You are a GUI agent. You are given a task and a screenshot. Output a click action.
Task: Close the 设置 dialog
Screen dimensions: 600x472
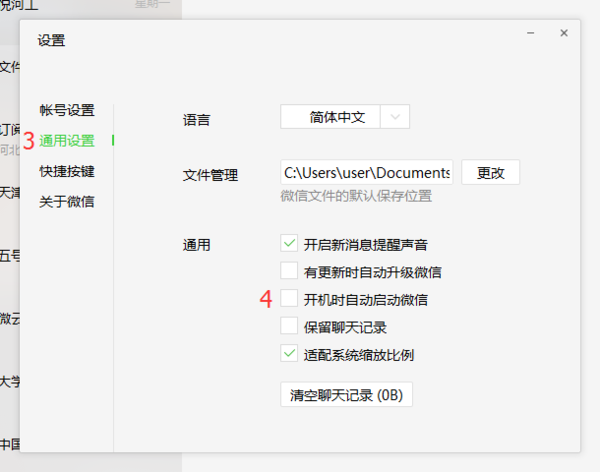(x=564, y=33)
